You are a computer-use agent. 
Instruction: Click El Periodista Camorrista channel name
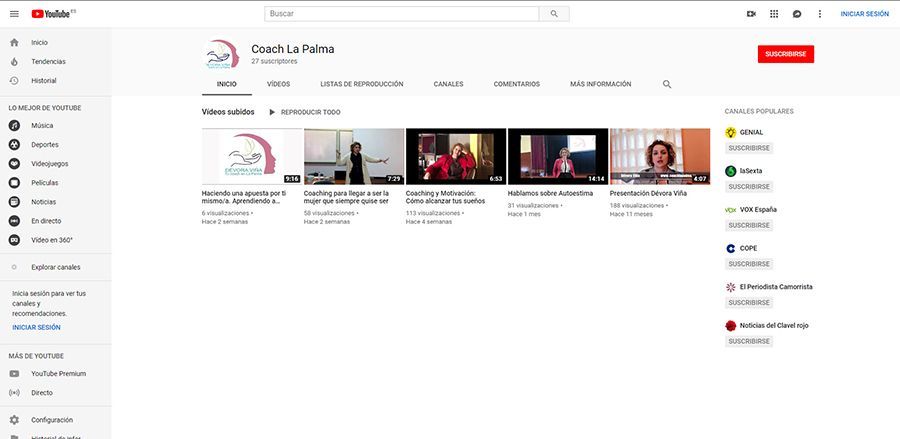[776, 287]
